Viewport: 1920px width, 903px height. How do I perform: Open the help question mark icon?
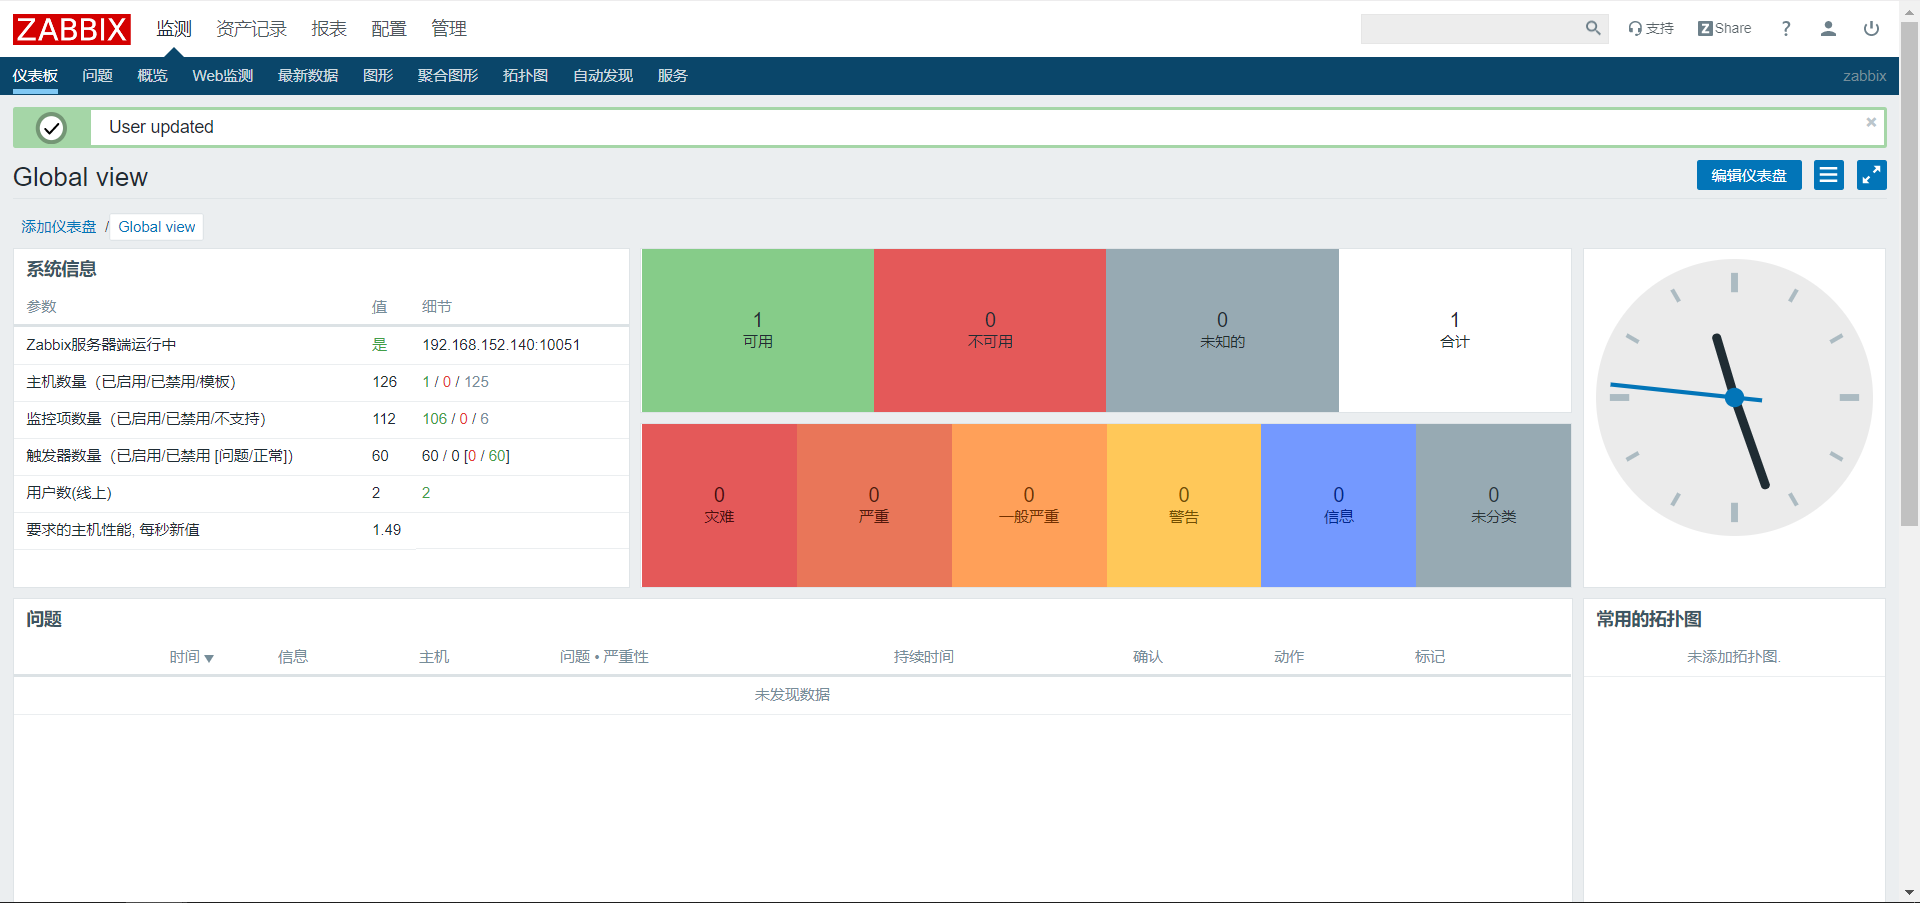click(x=1786, y=28)
